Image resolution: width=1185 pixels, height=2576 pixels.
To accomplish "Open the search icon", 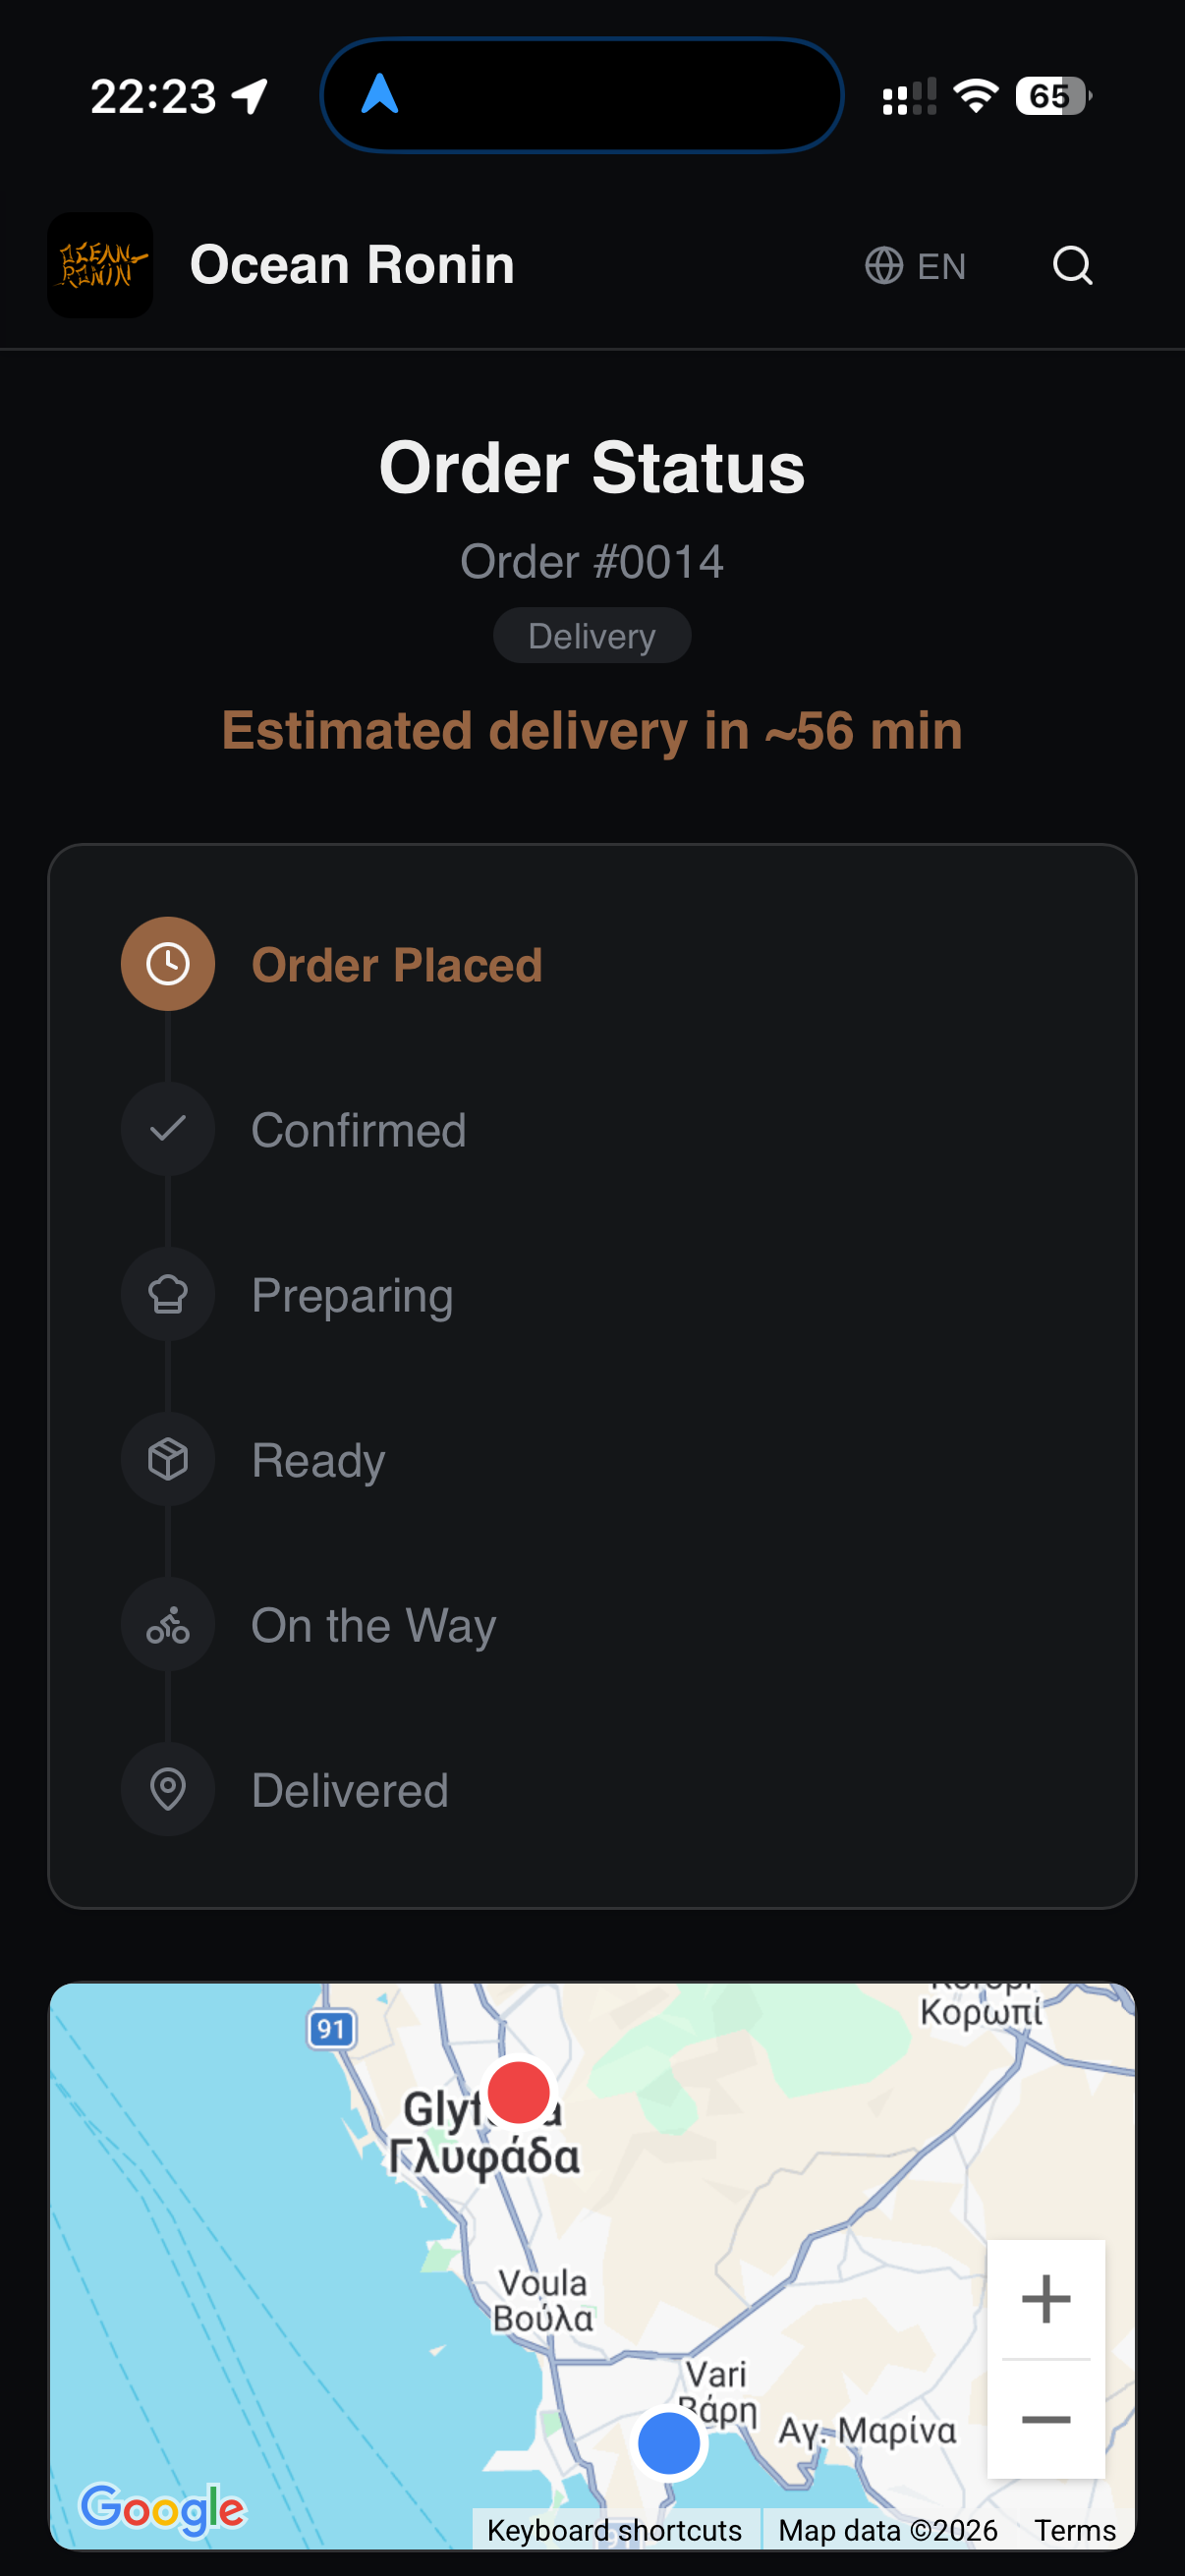I will click(1071, 265).
